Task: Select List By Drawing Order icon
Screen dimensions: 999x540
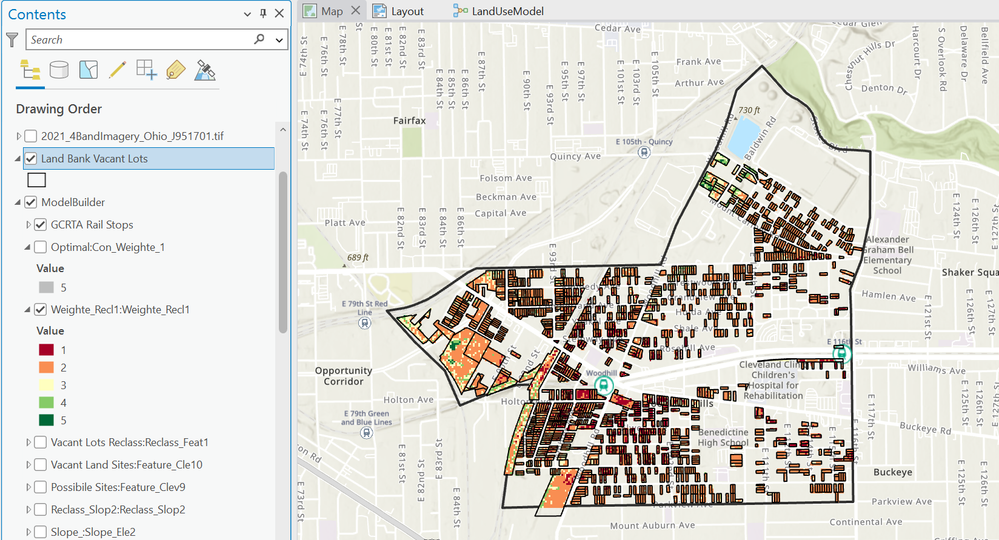Action: tap(30, 70)
